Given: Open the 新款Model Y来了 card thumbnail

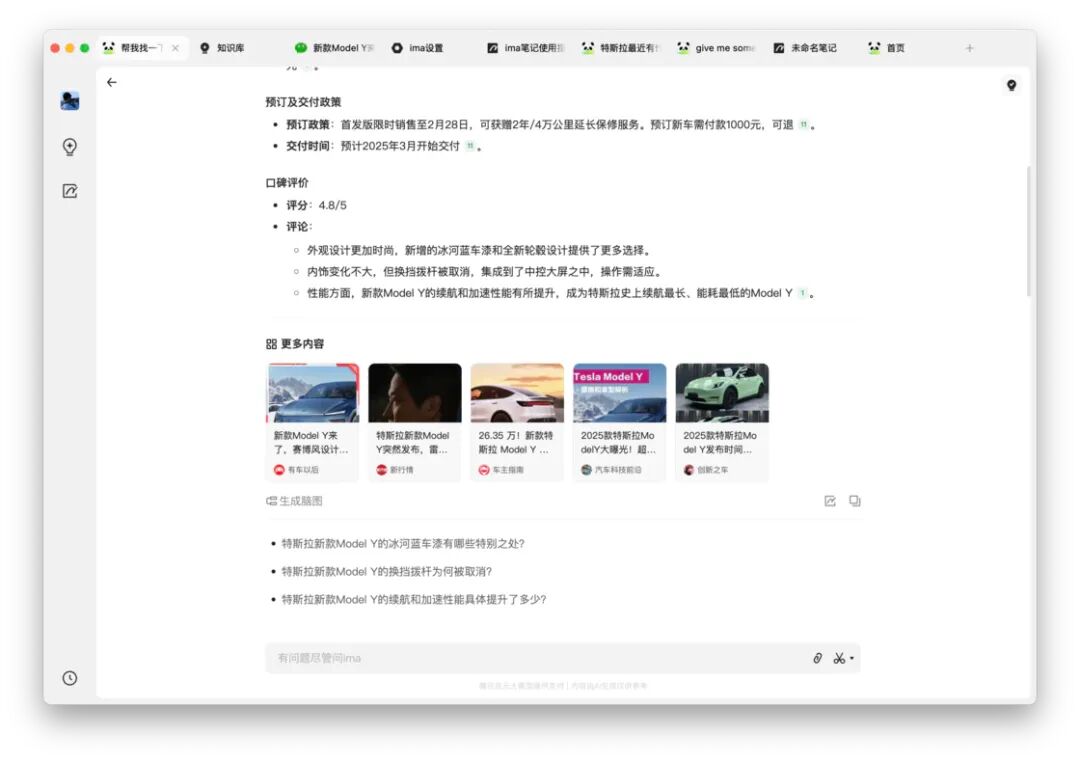Looking at the screenshot, I should point(313,393).
